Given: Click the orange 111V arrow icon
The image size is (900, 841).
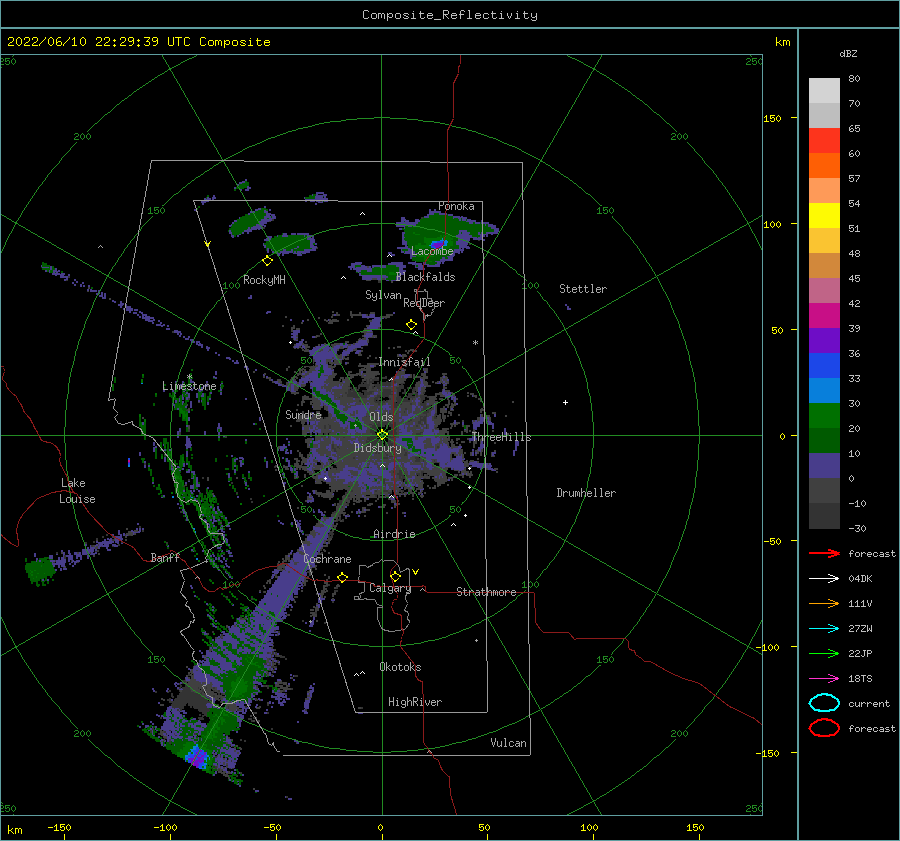Looking at the screenshot, I should 824,603.
